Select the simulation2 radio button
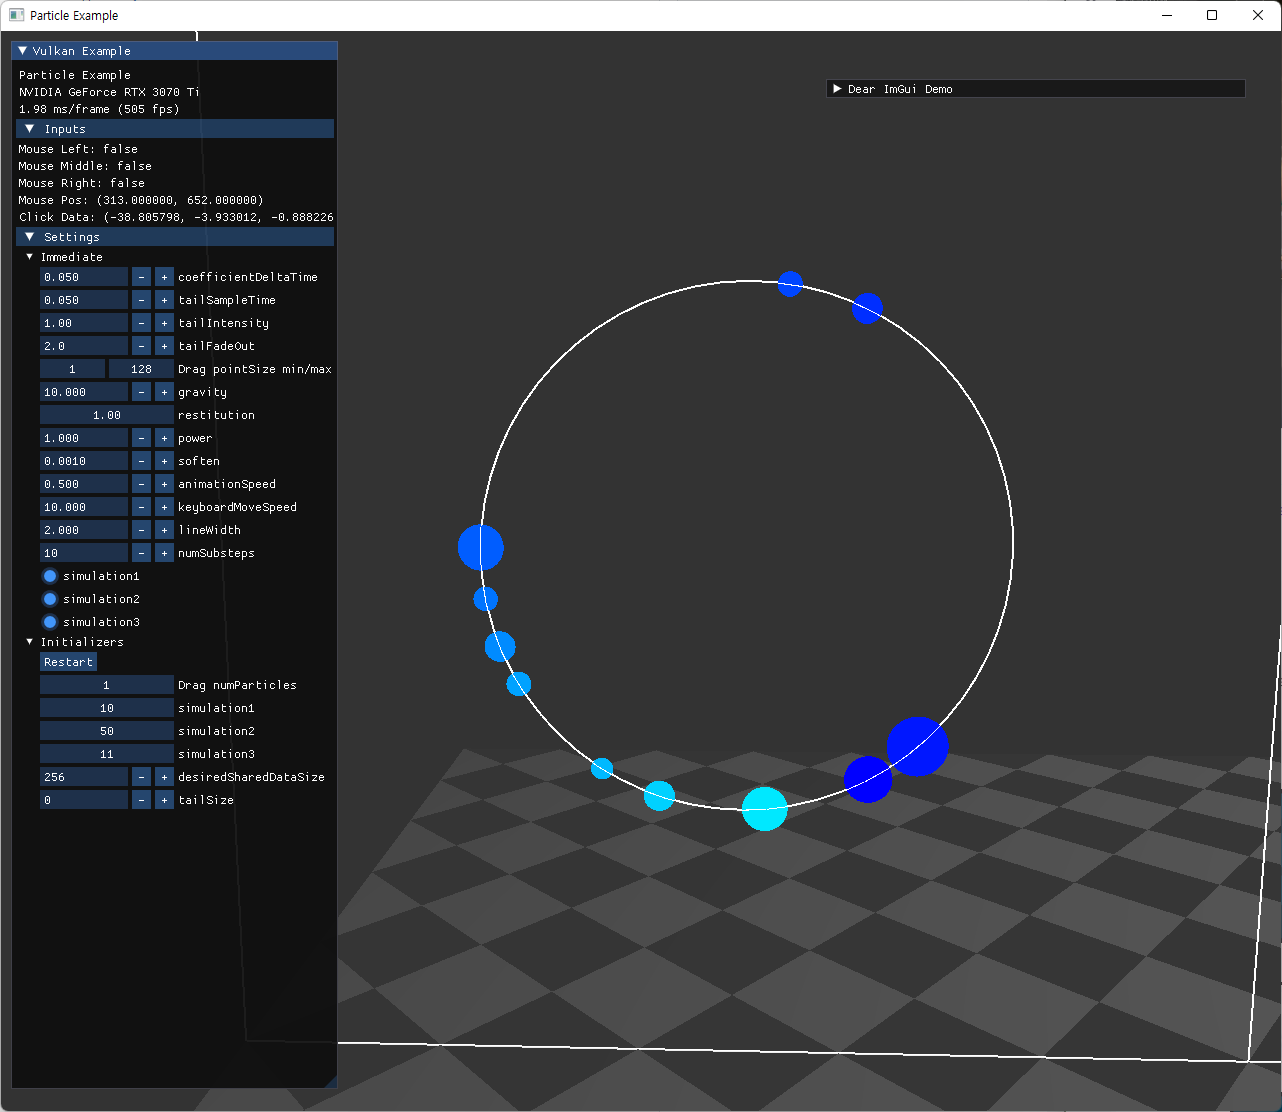The width and height of the screenshot is (1282, 1112). coord(50,599)
